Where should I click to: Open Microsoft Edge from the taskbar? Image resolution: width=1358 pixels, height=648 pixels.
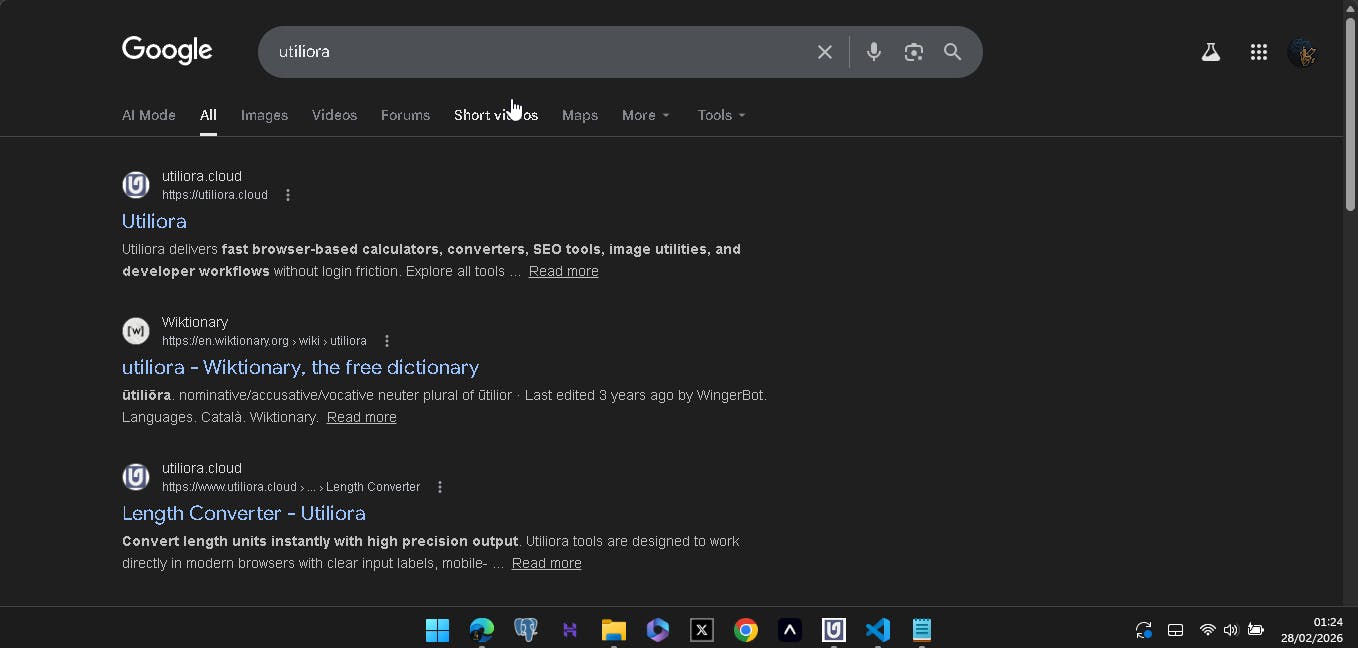pyautogui.click(x=482, y=630)
